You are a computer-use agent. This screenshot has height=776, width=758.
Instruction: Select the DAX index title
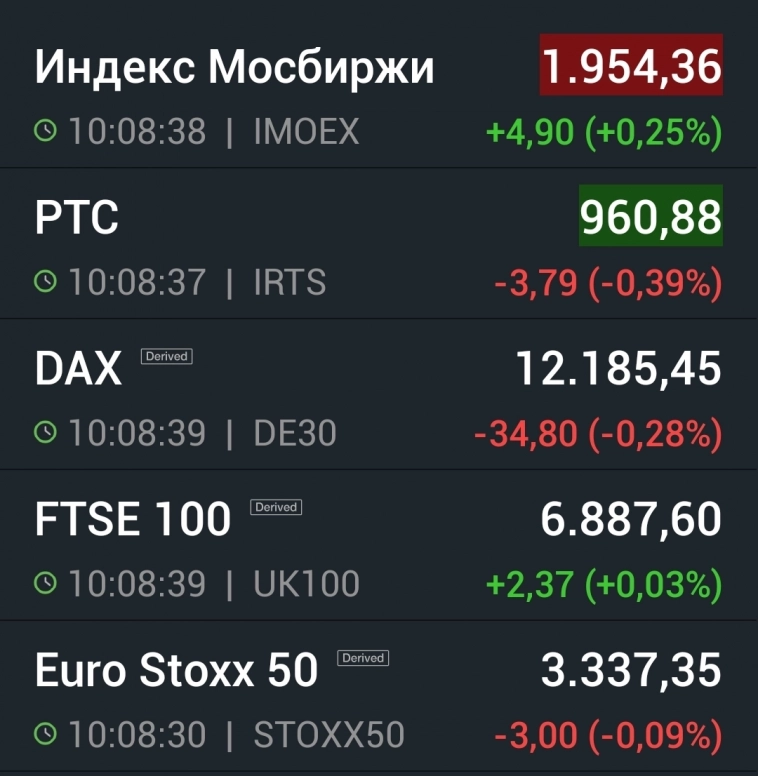tap(78, 370)
